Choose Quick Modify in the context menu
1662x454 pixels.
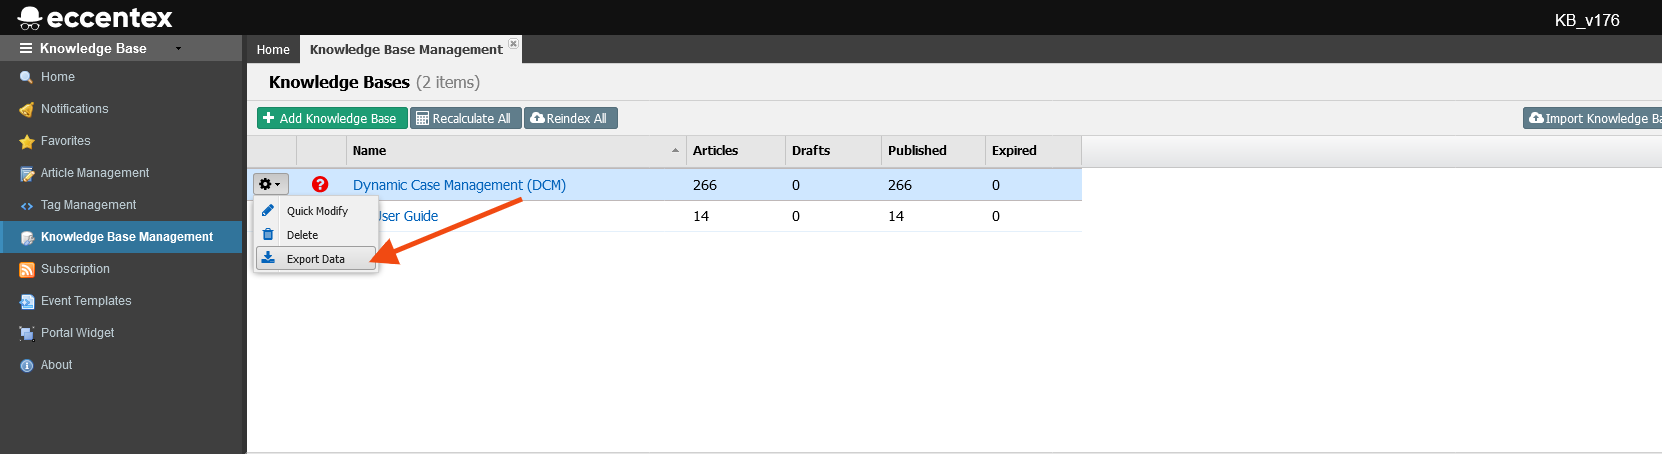[x=317, y=211]
